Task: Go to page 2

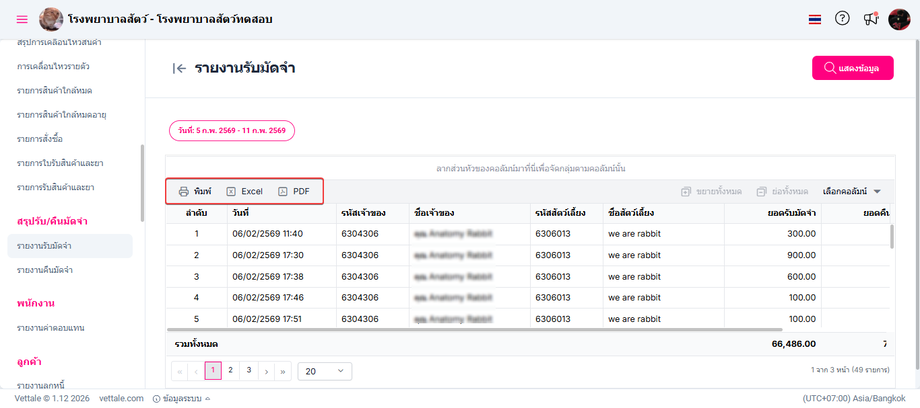Action: 231,370
